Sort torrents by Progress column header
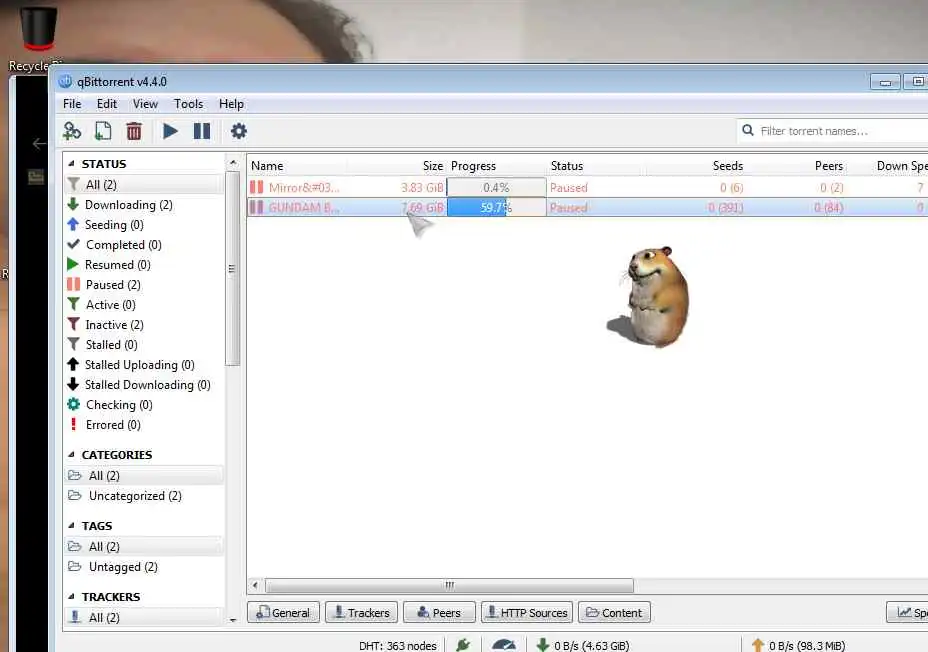Image resolution: width=928 pixels, height=652 pixels. pyautogui.click(x=497, y=166)
